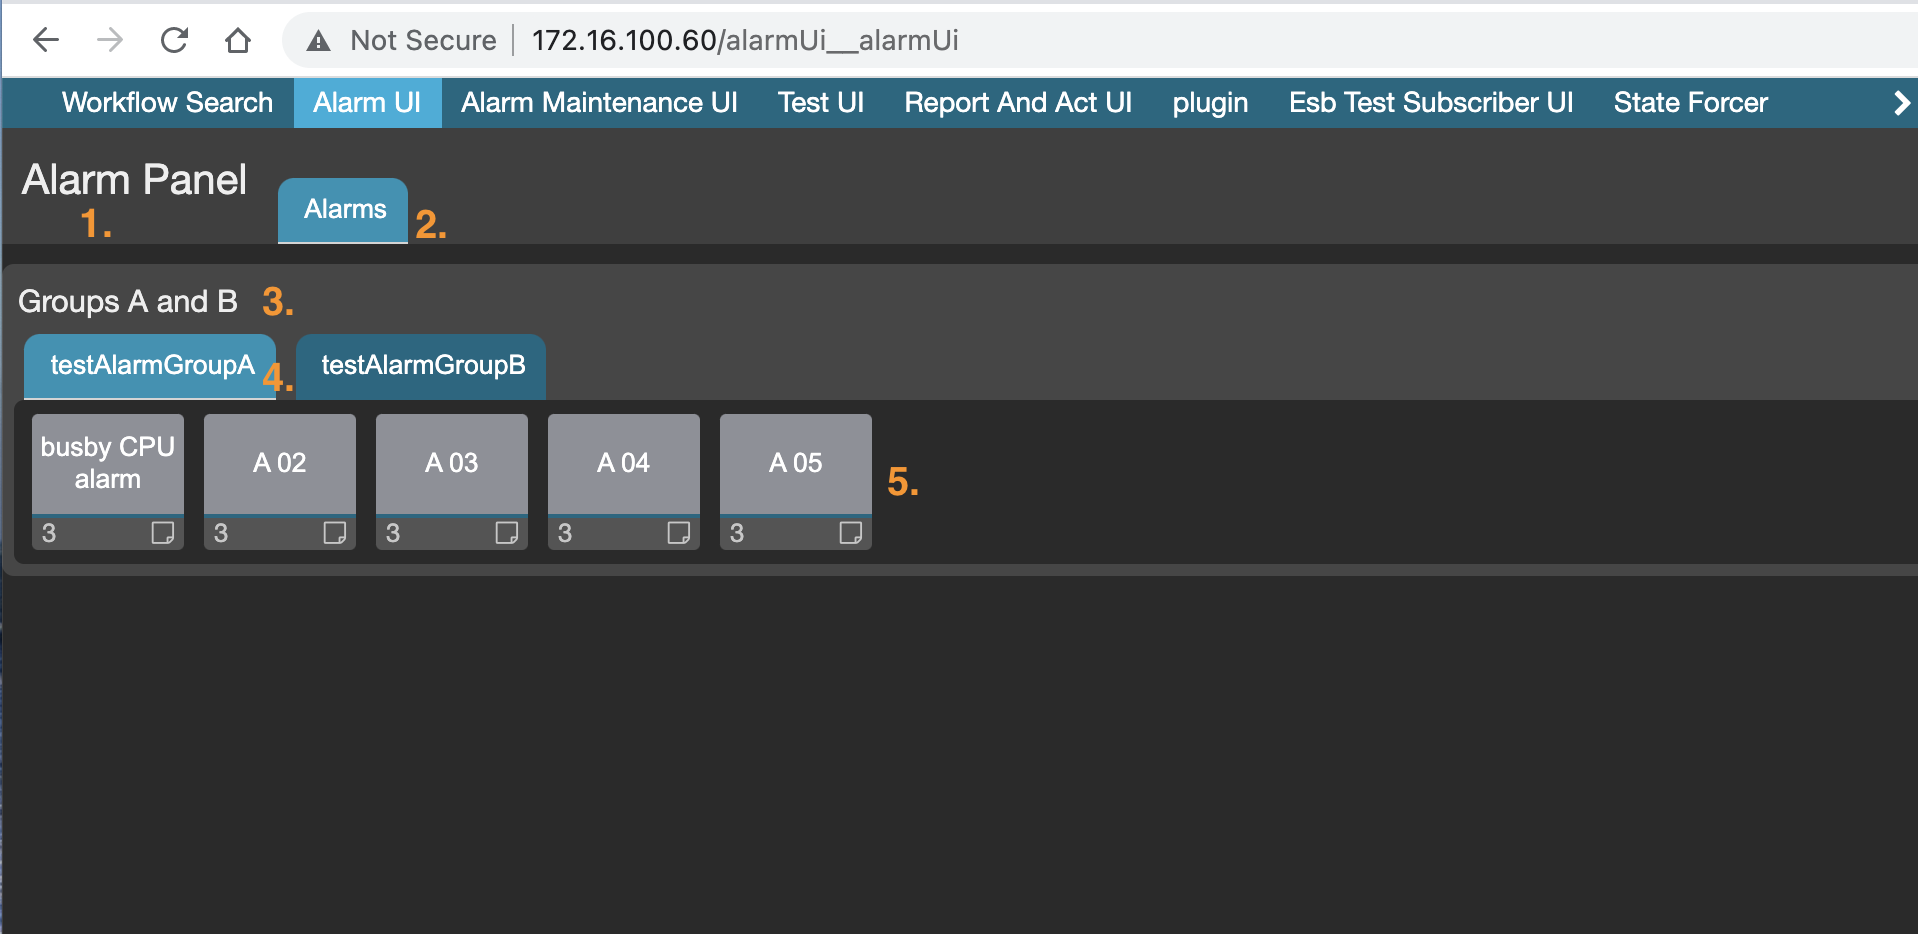Viewport: 1918px width, 934px height.
Task: Switch to Test UI
Action: pyautogui.click(x=821, y=103)
